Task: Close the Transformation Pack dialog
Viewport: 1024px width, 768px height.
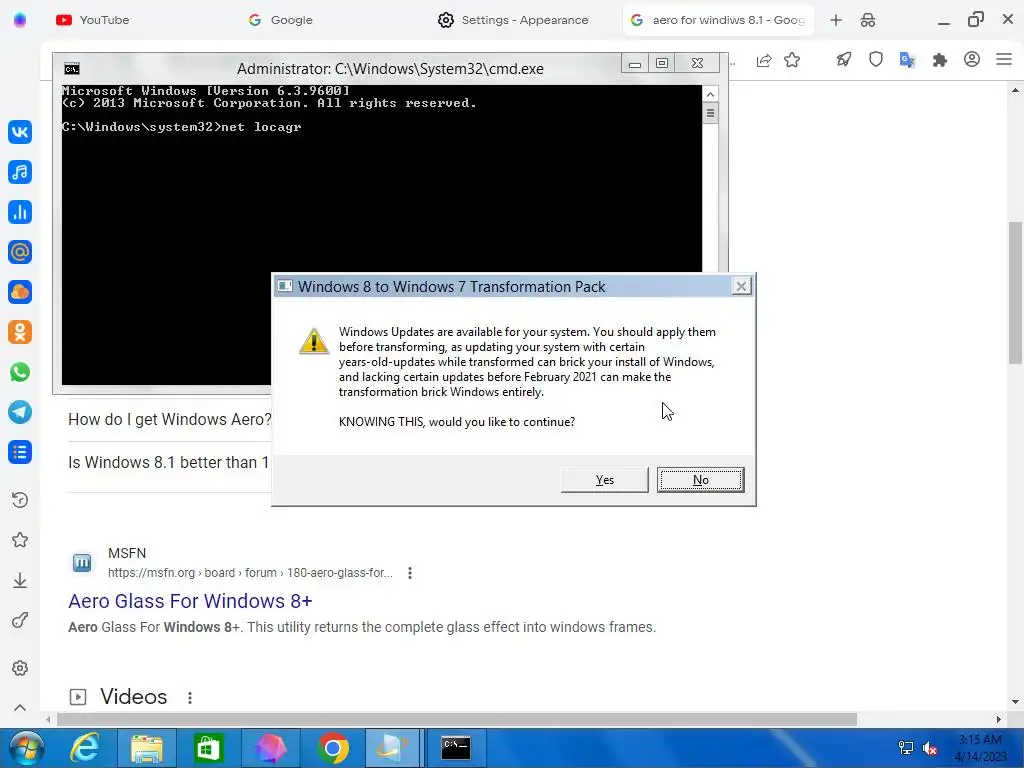Action: [x=741, y=286]
